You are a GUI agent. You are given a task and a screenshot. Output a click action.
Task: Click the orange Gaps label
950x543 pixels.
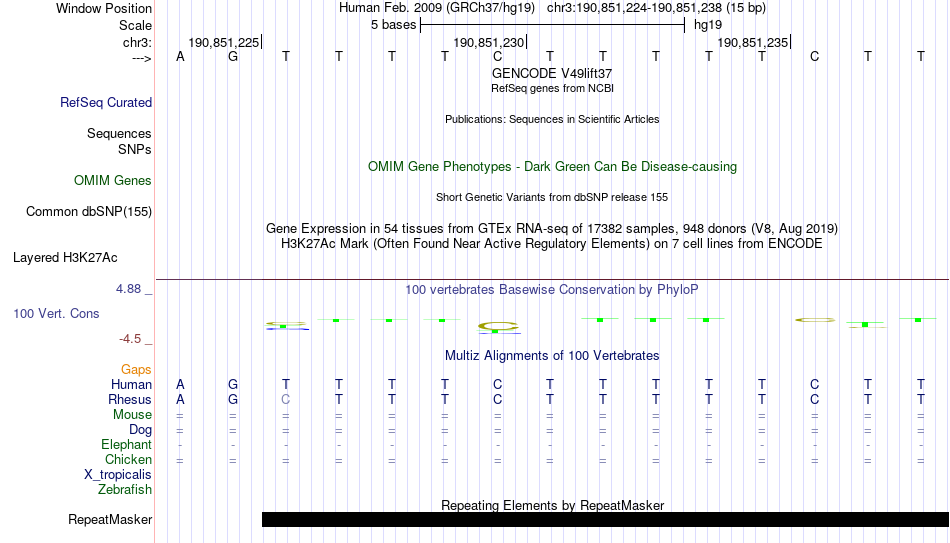click(x=136, y=370)
